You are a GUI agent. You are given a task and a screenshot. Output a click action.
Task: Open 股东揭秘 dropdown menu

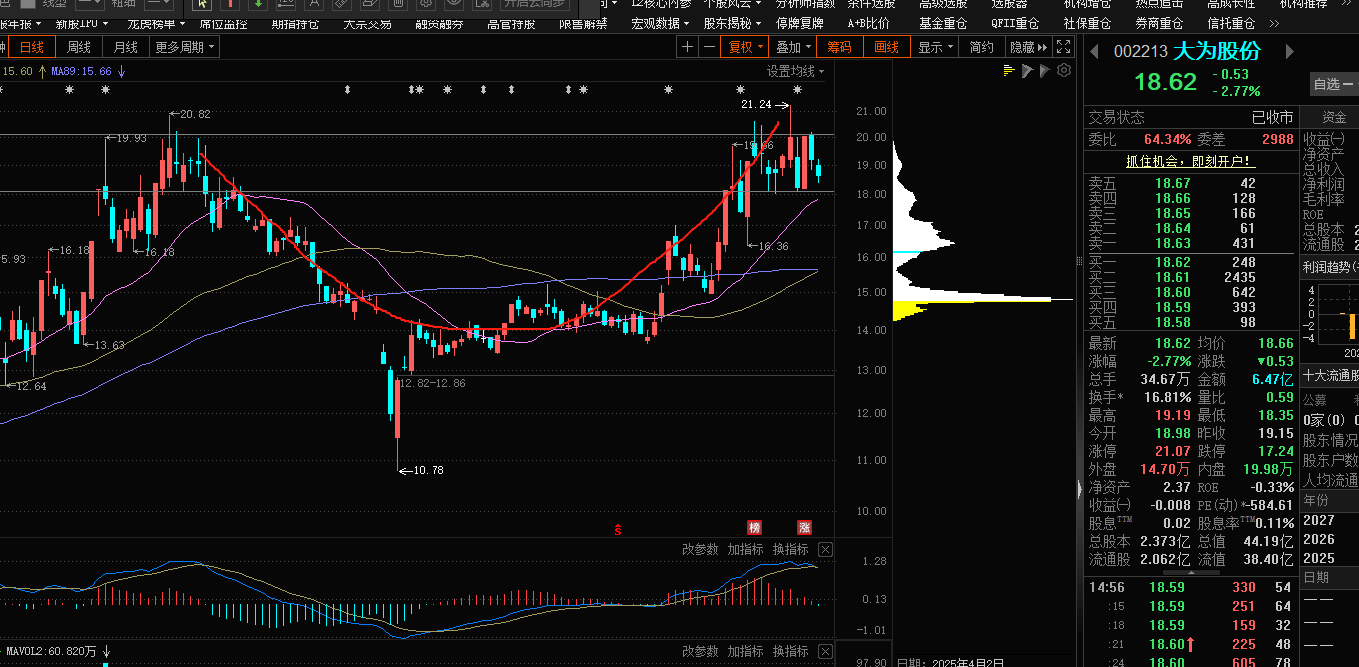733,23
